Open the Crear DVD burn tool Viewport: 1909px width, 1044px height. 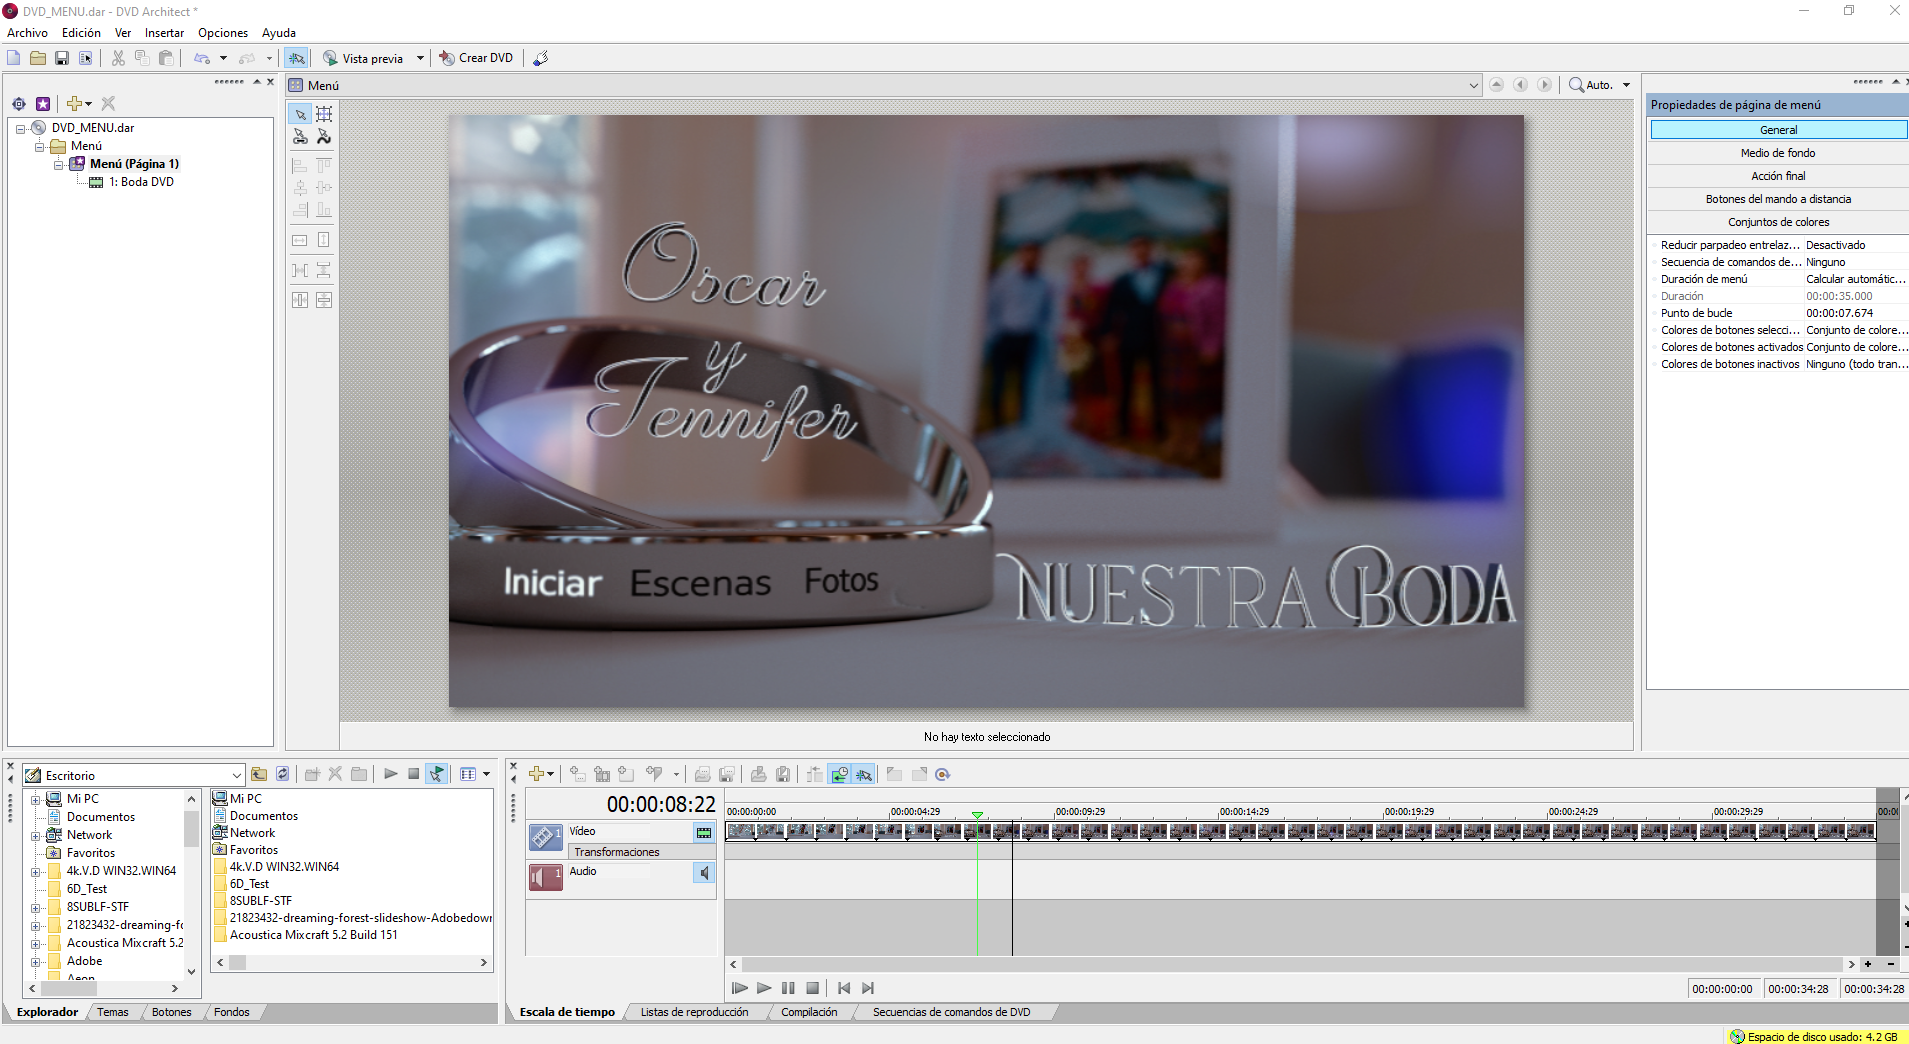(476, 58)
